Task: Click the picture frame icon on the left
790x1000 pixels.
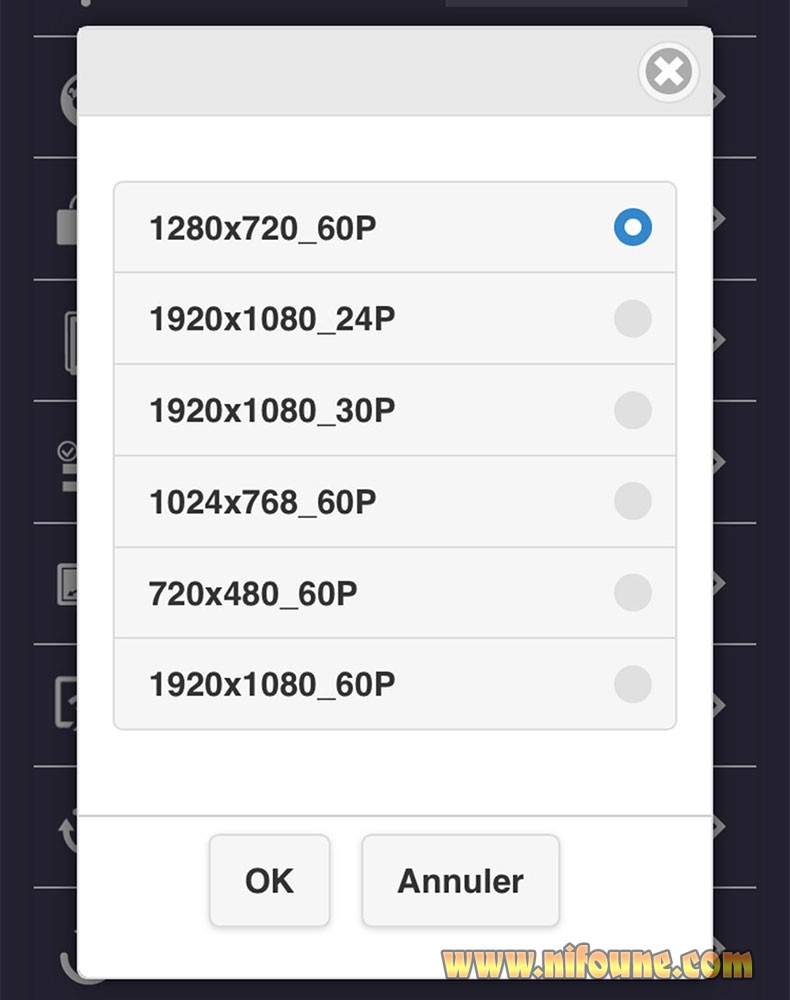Action: point(68,584)
